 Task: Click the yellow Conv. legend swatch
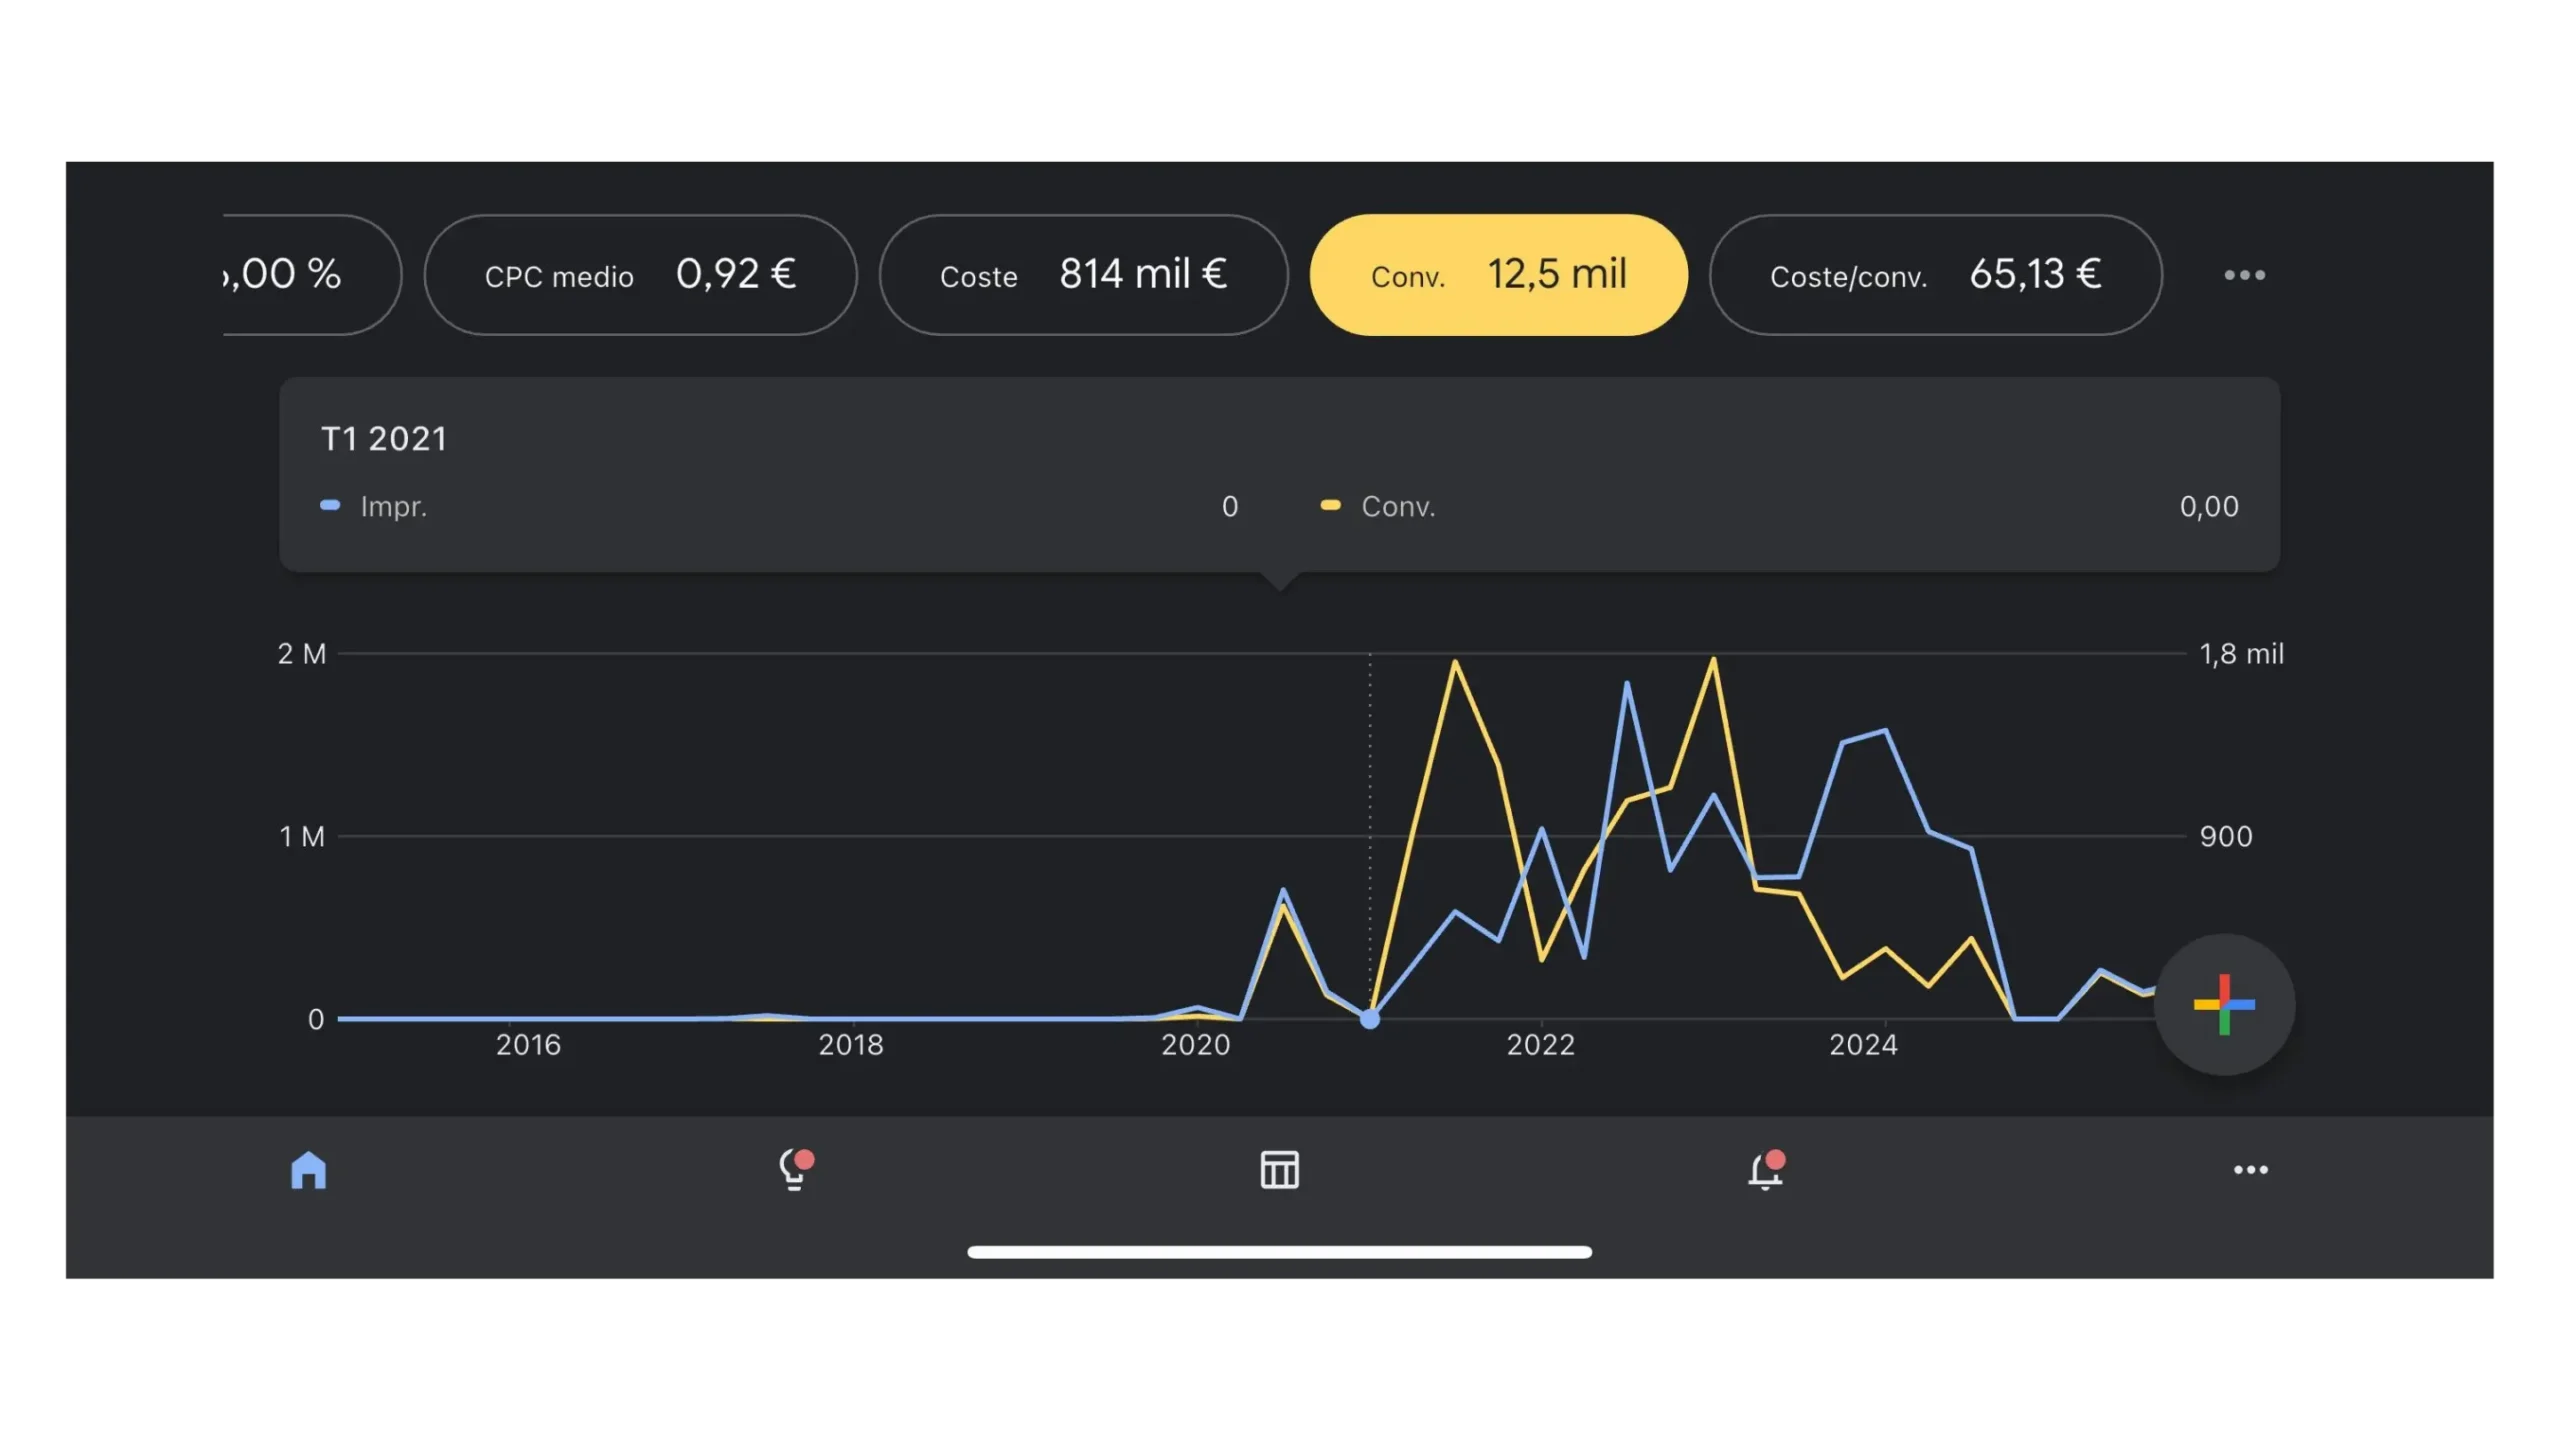tap(1330, 505)
